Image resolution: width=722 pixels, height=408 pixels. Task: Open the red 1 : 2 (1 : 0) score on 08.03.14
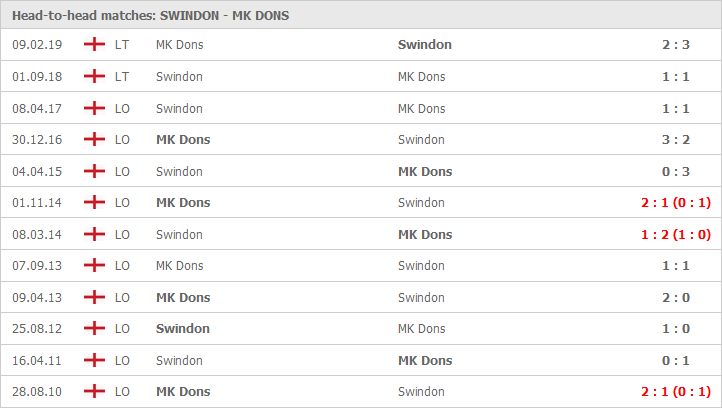click(676, 234)
